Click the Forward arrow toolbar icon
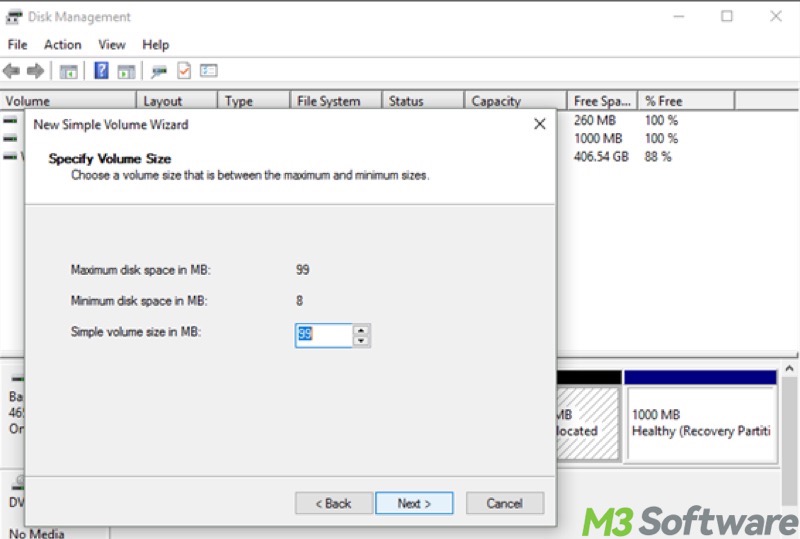The width and height of the screenshot is (800, 539). tap(35, 71)
